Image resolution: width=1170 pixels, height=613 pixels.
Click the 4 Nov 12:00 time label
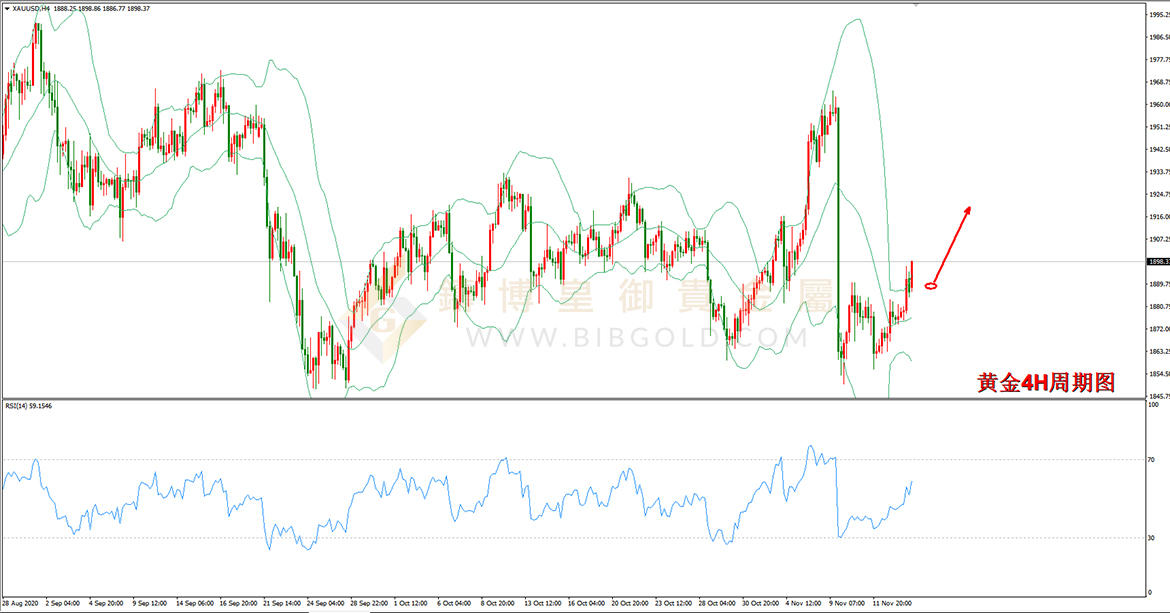pyautogui.click(x=804, y=603)
